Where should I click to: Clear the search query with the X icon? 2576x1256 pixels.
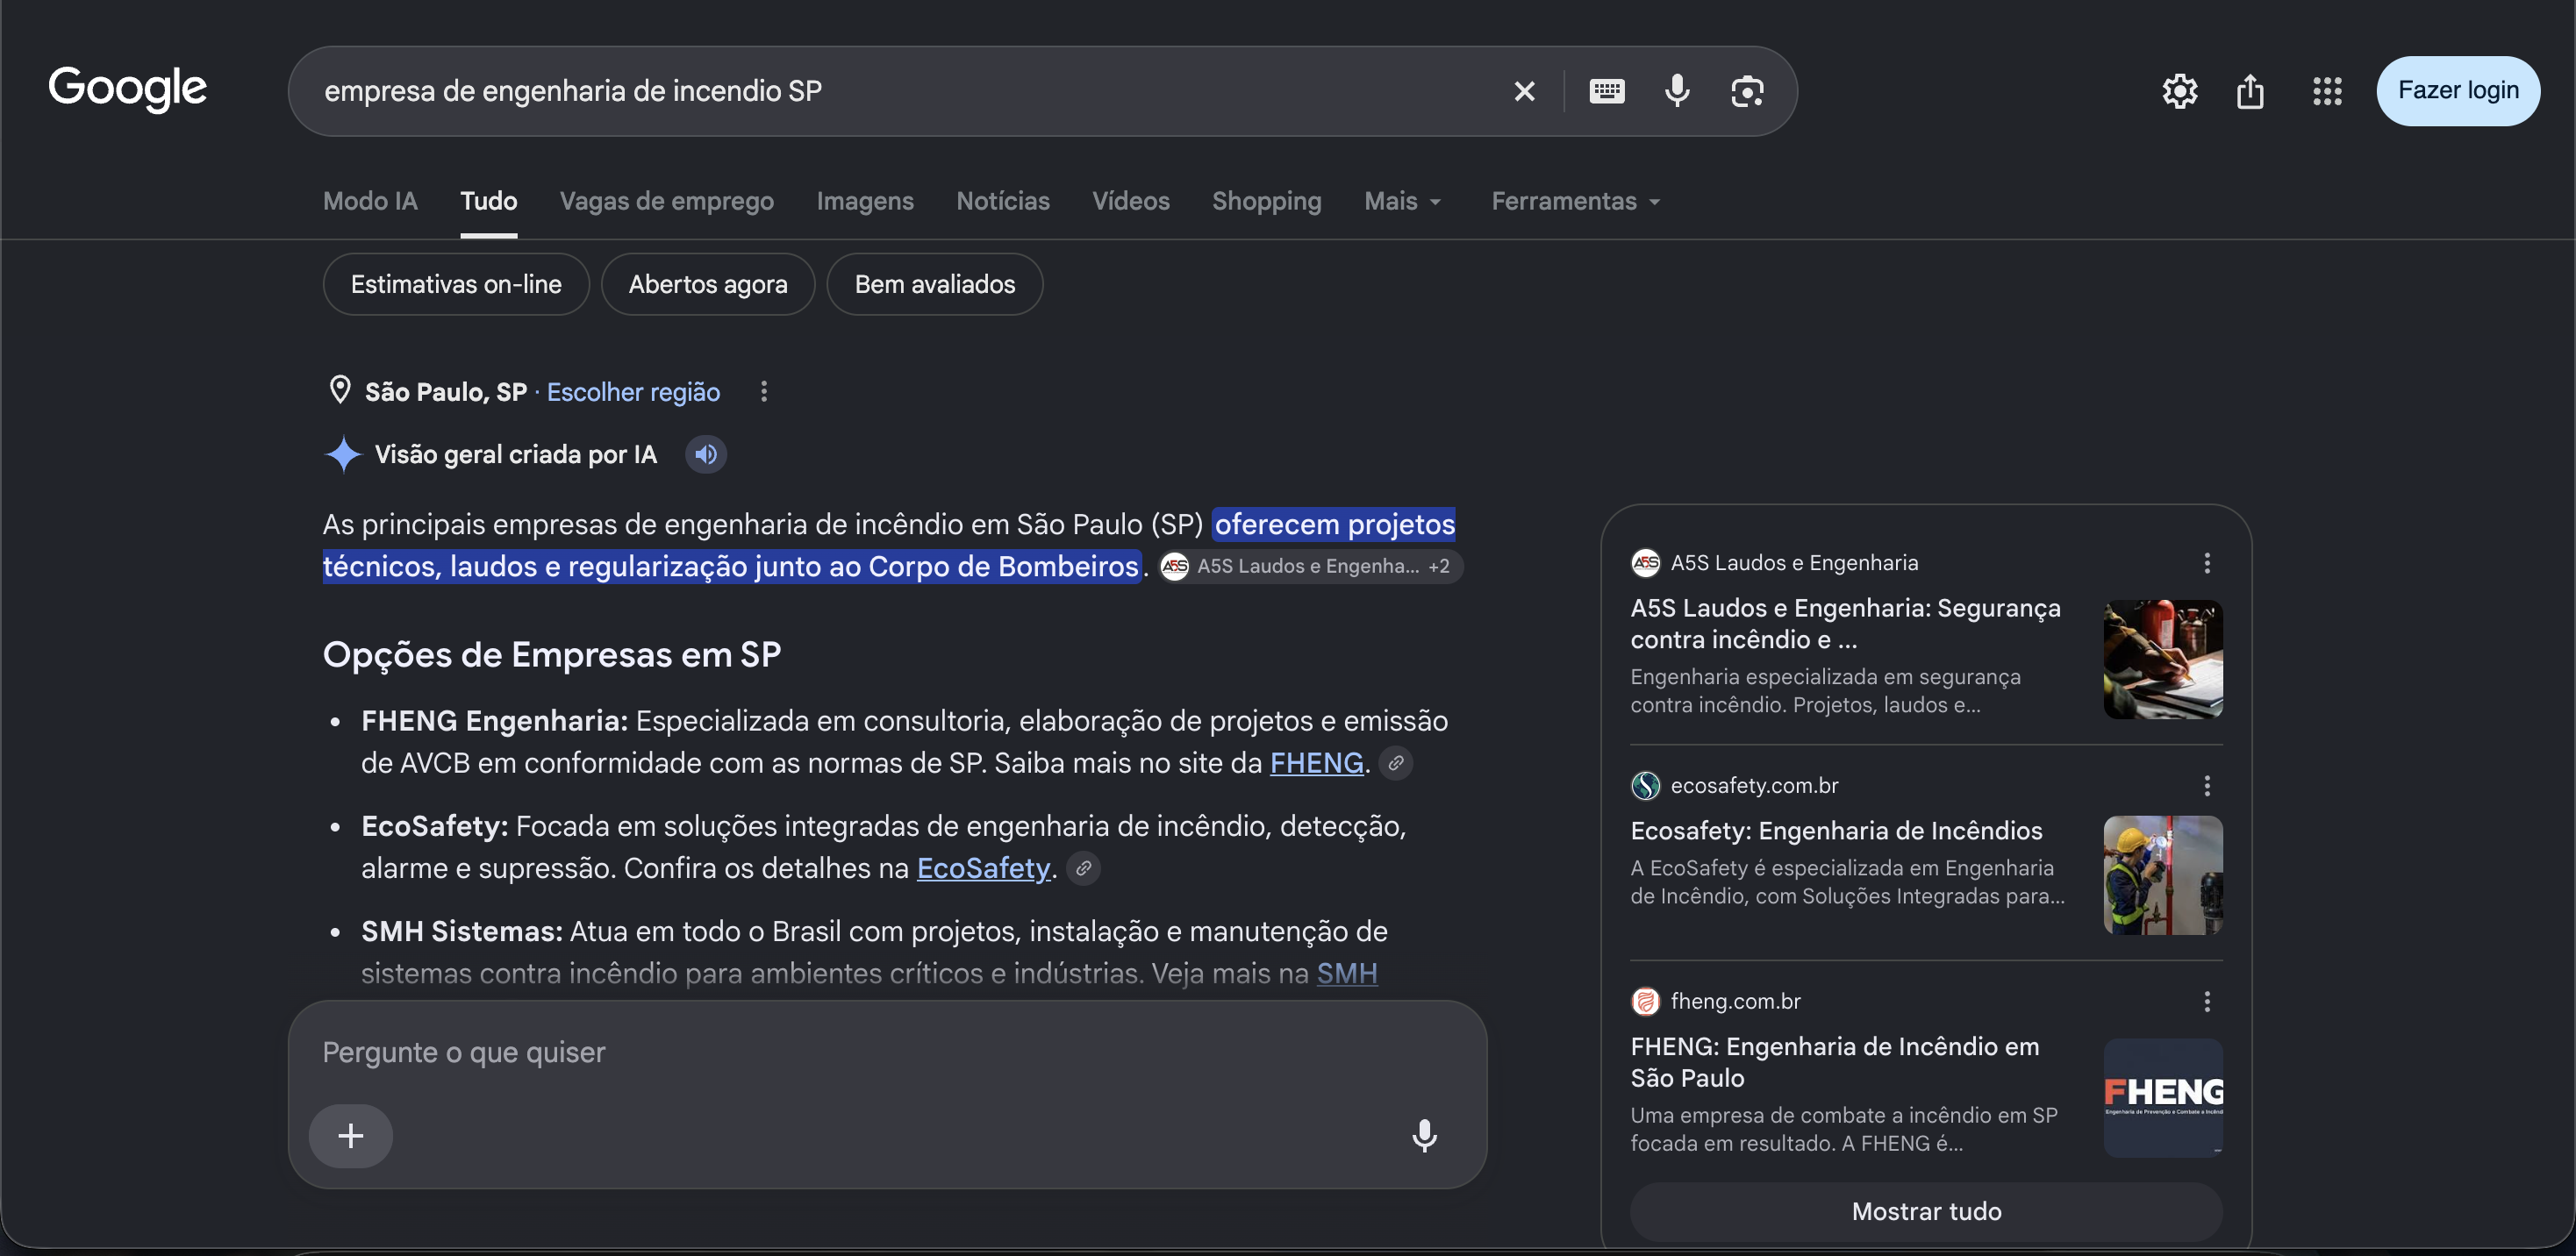(x=1524, y=91)
